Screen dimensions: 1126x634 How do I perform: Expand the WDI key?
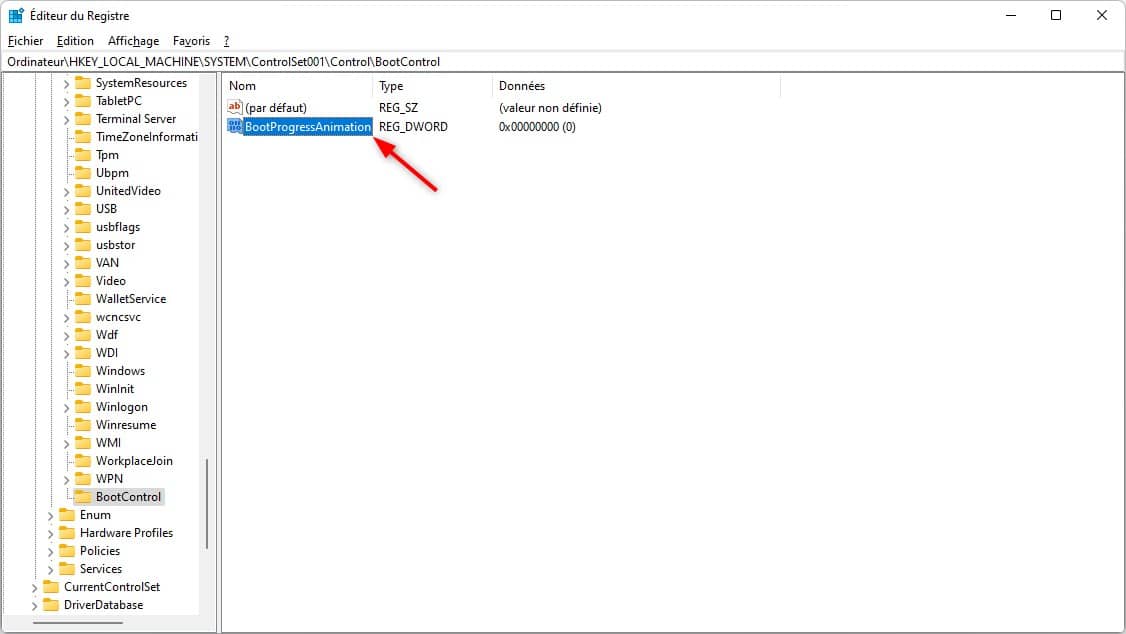point(66,353)
